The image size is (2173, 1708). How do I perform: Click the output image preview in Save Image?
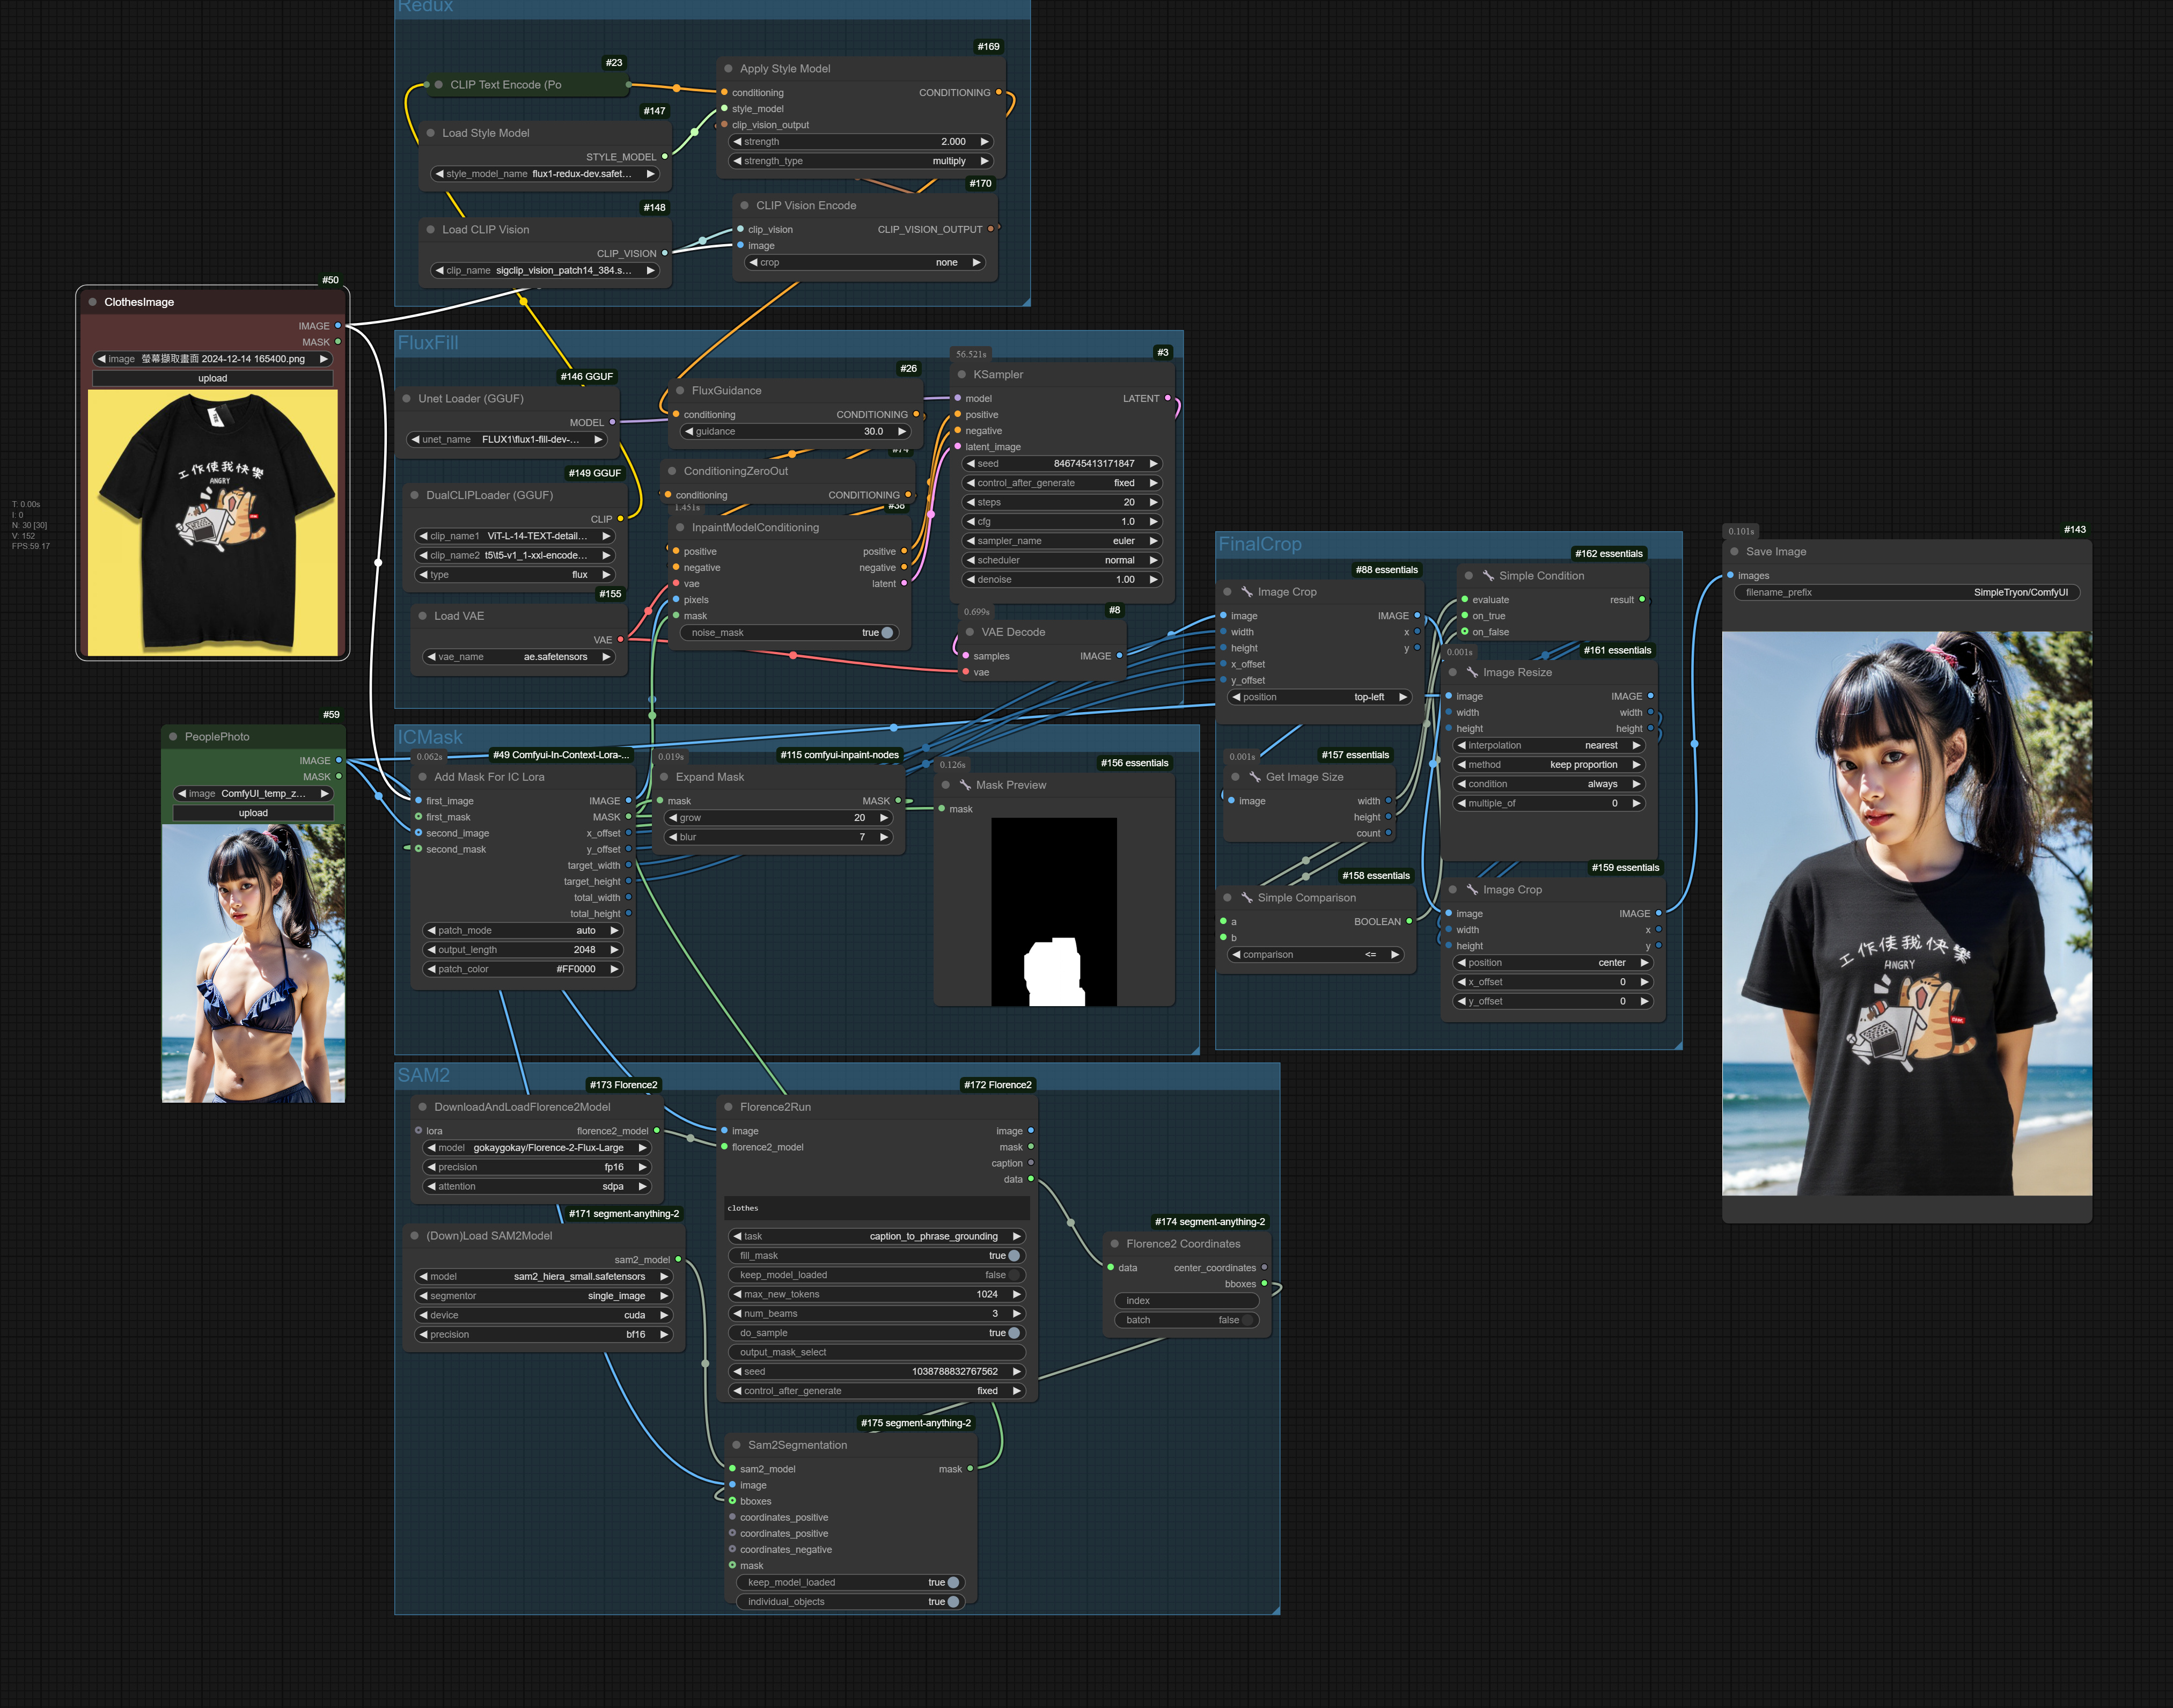point(1907,913)
